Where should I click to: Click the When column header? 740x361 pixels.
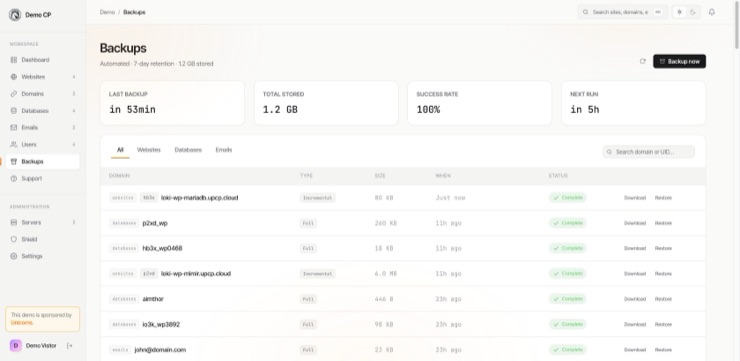coord(443,176)
